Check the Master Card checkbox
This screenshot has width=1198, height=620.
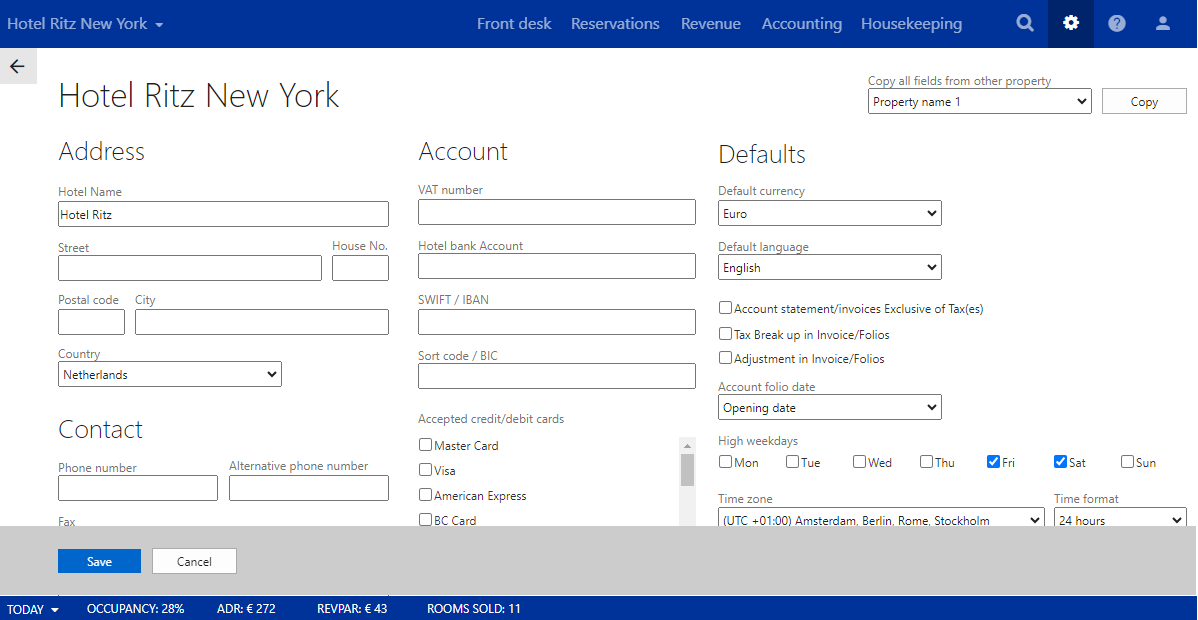coord(426,445)
